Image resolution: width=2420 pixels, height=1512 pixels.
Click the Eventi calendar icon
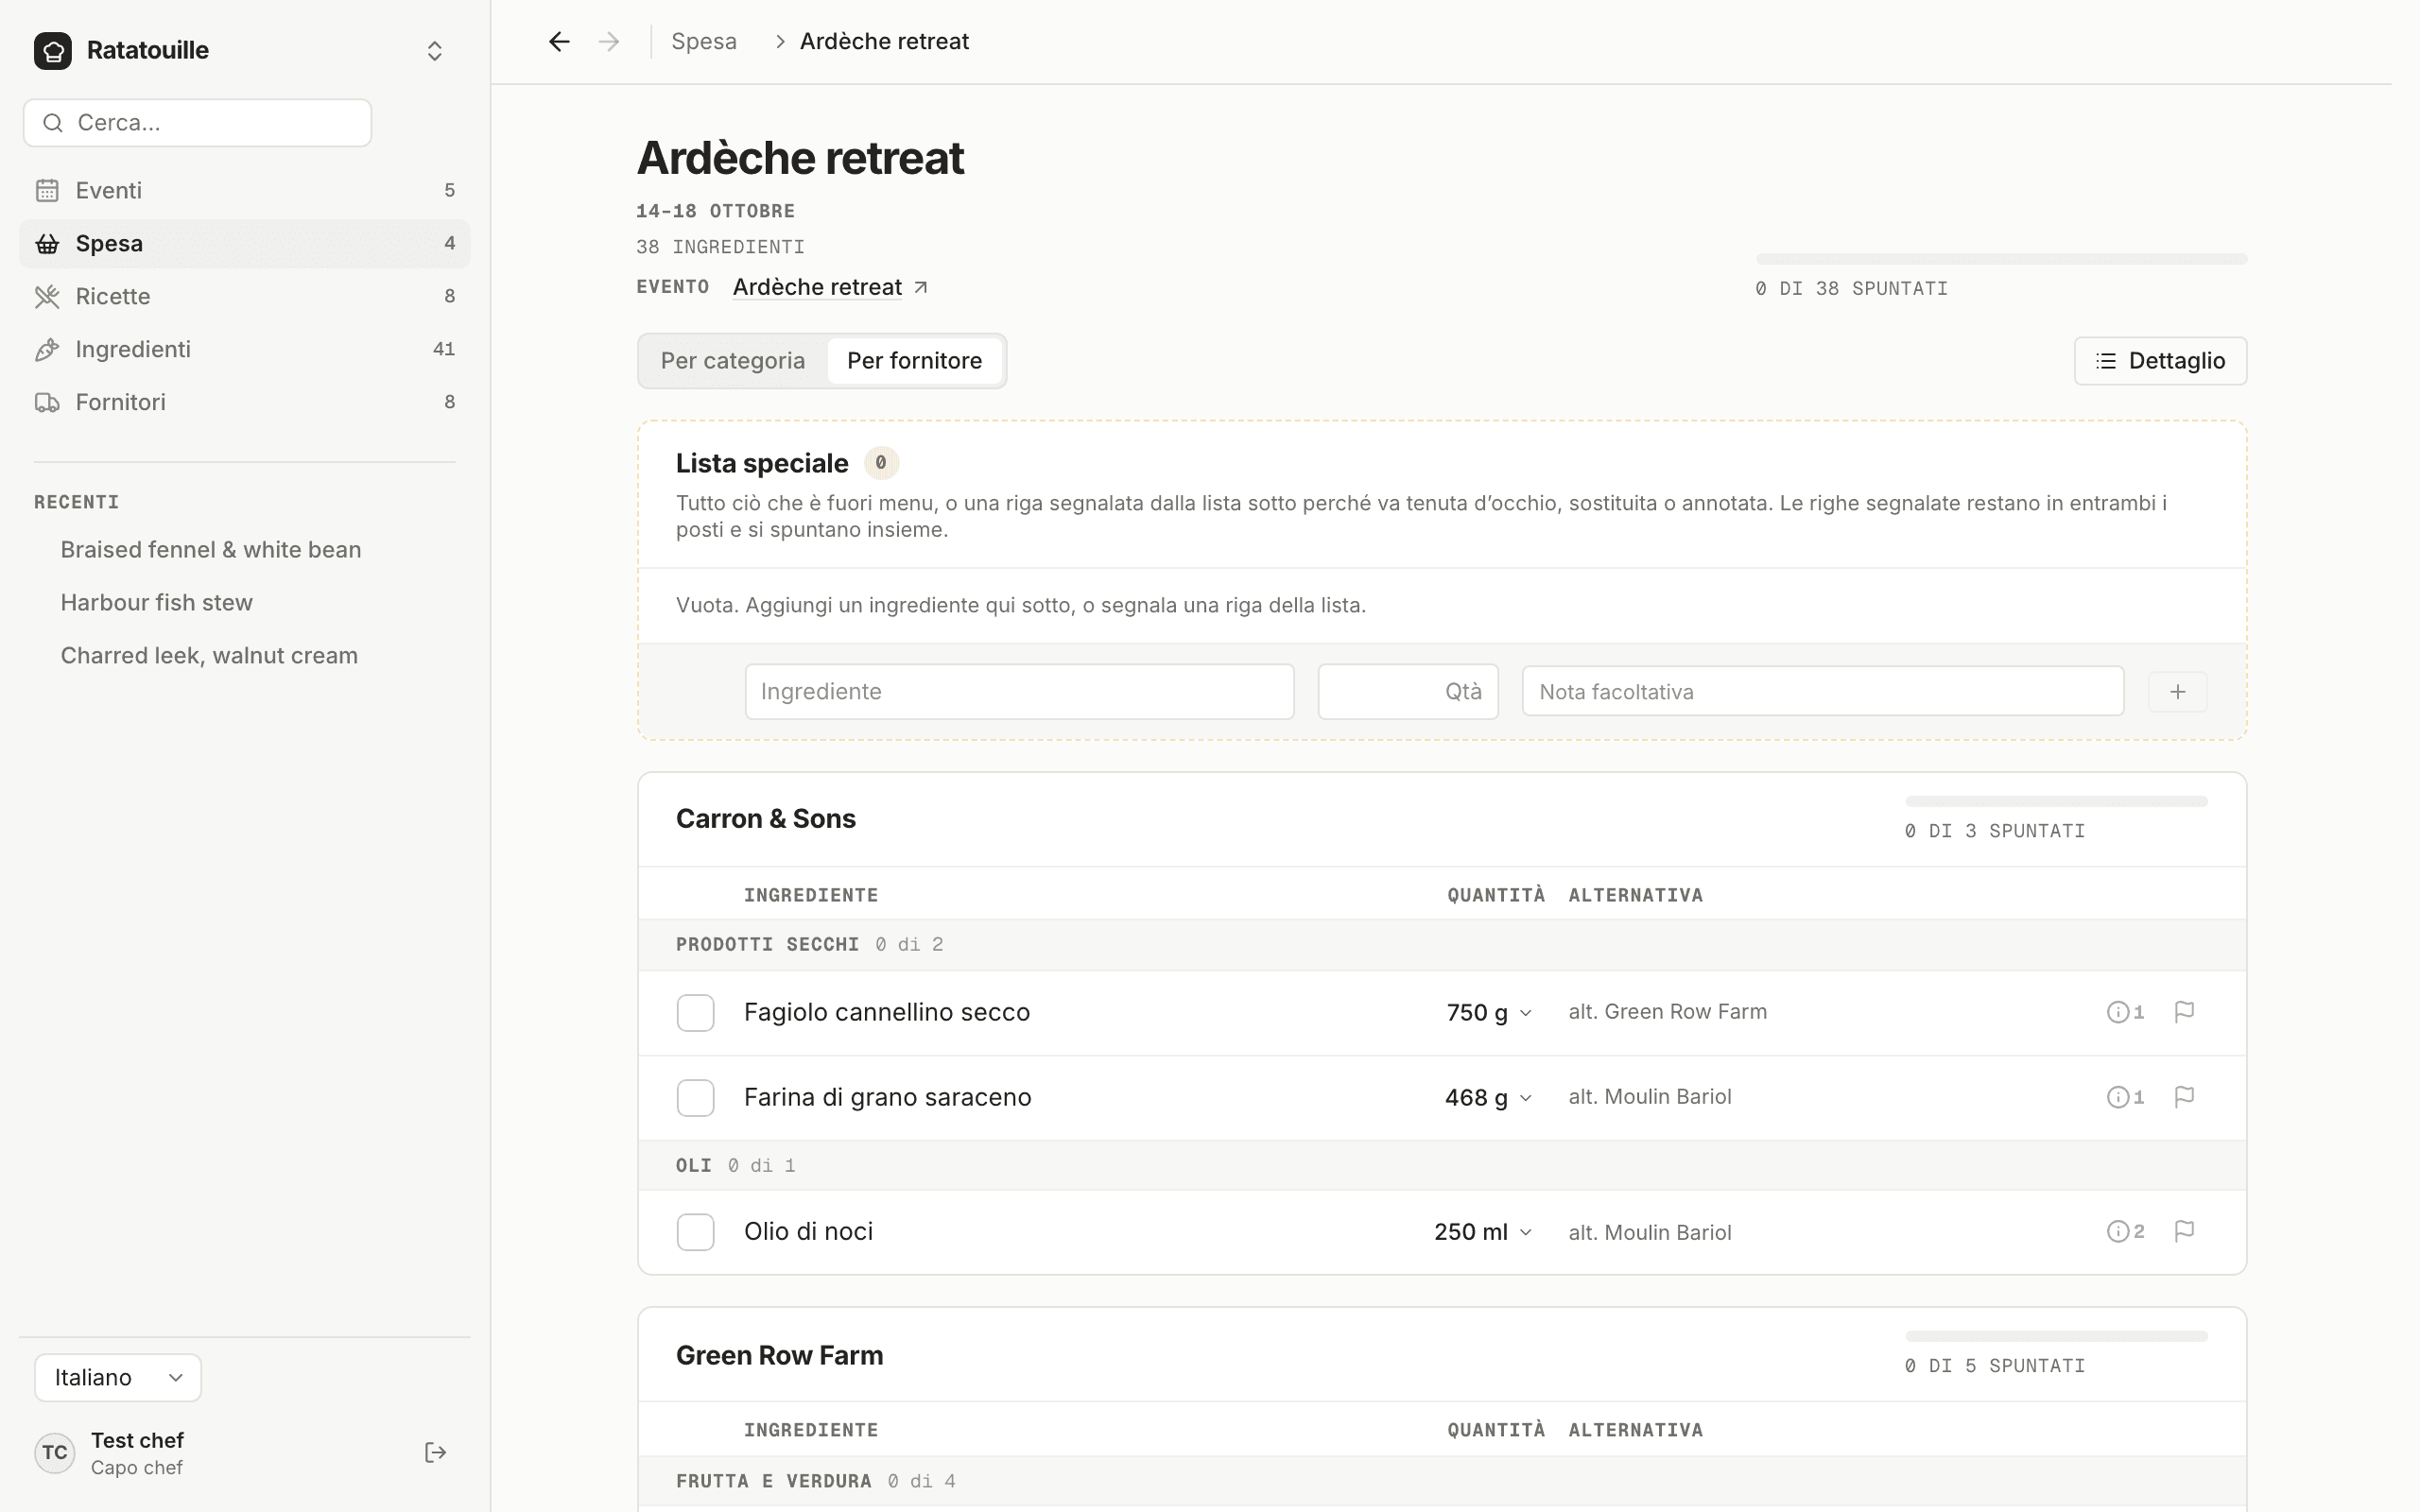tap(47, 190)
